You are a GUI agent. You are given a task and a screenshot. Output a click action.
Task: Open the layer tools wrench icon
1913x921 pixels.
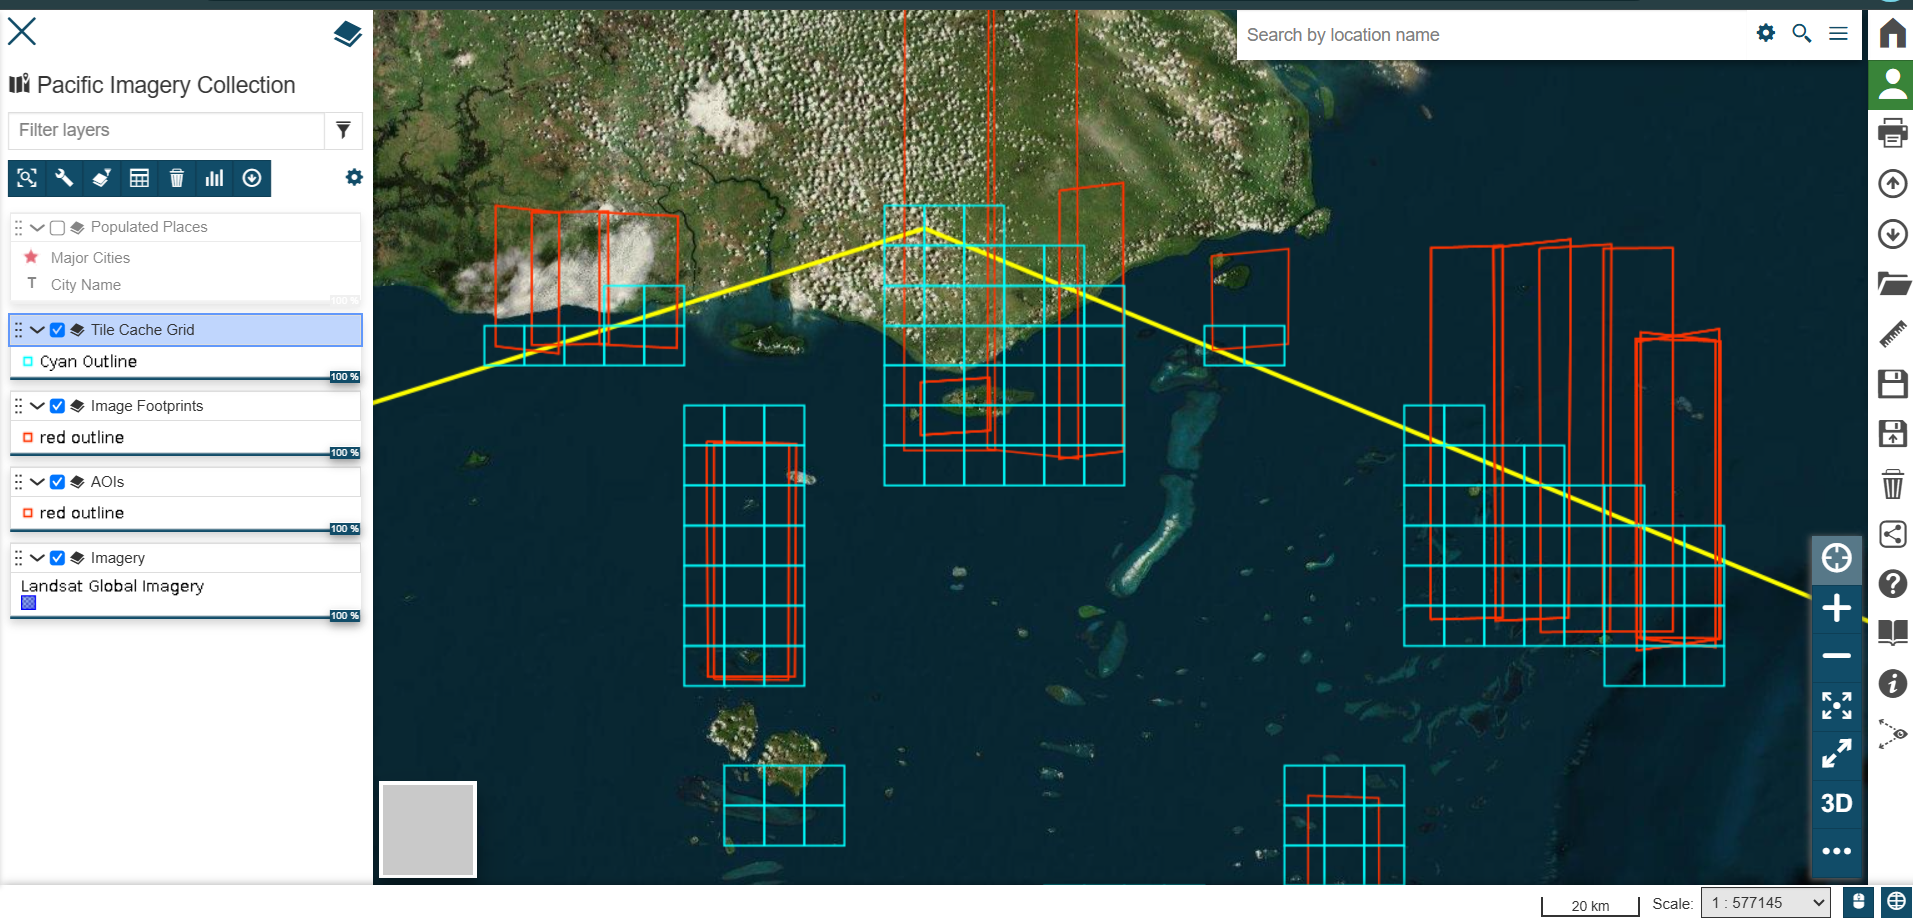coord(64,178)
